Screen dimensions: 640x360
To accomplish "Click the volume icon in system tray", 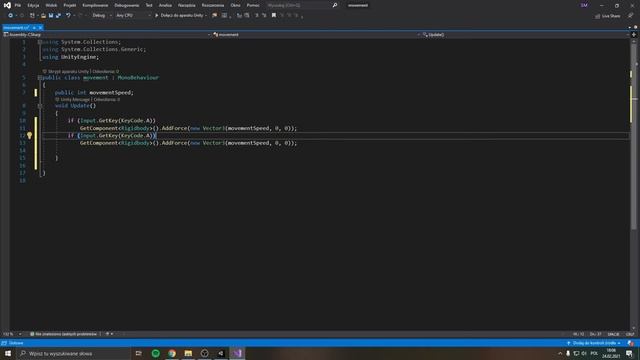I will 584,353.
